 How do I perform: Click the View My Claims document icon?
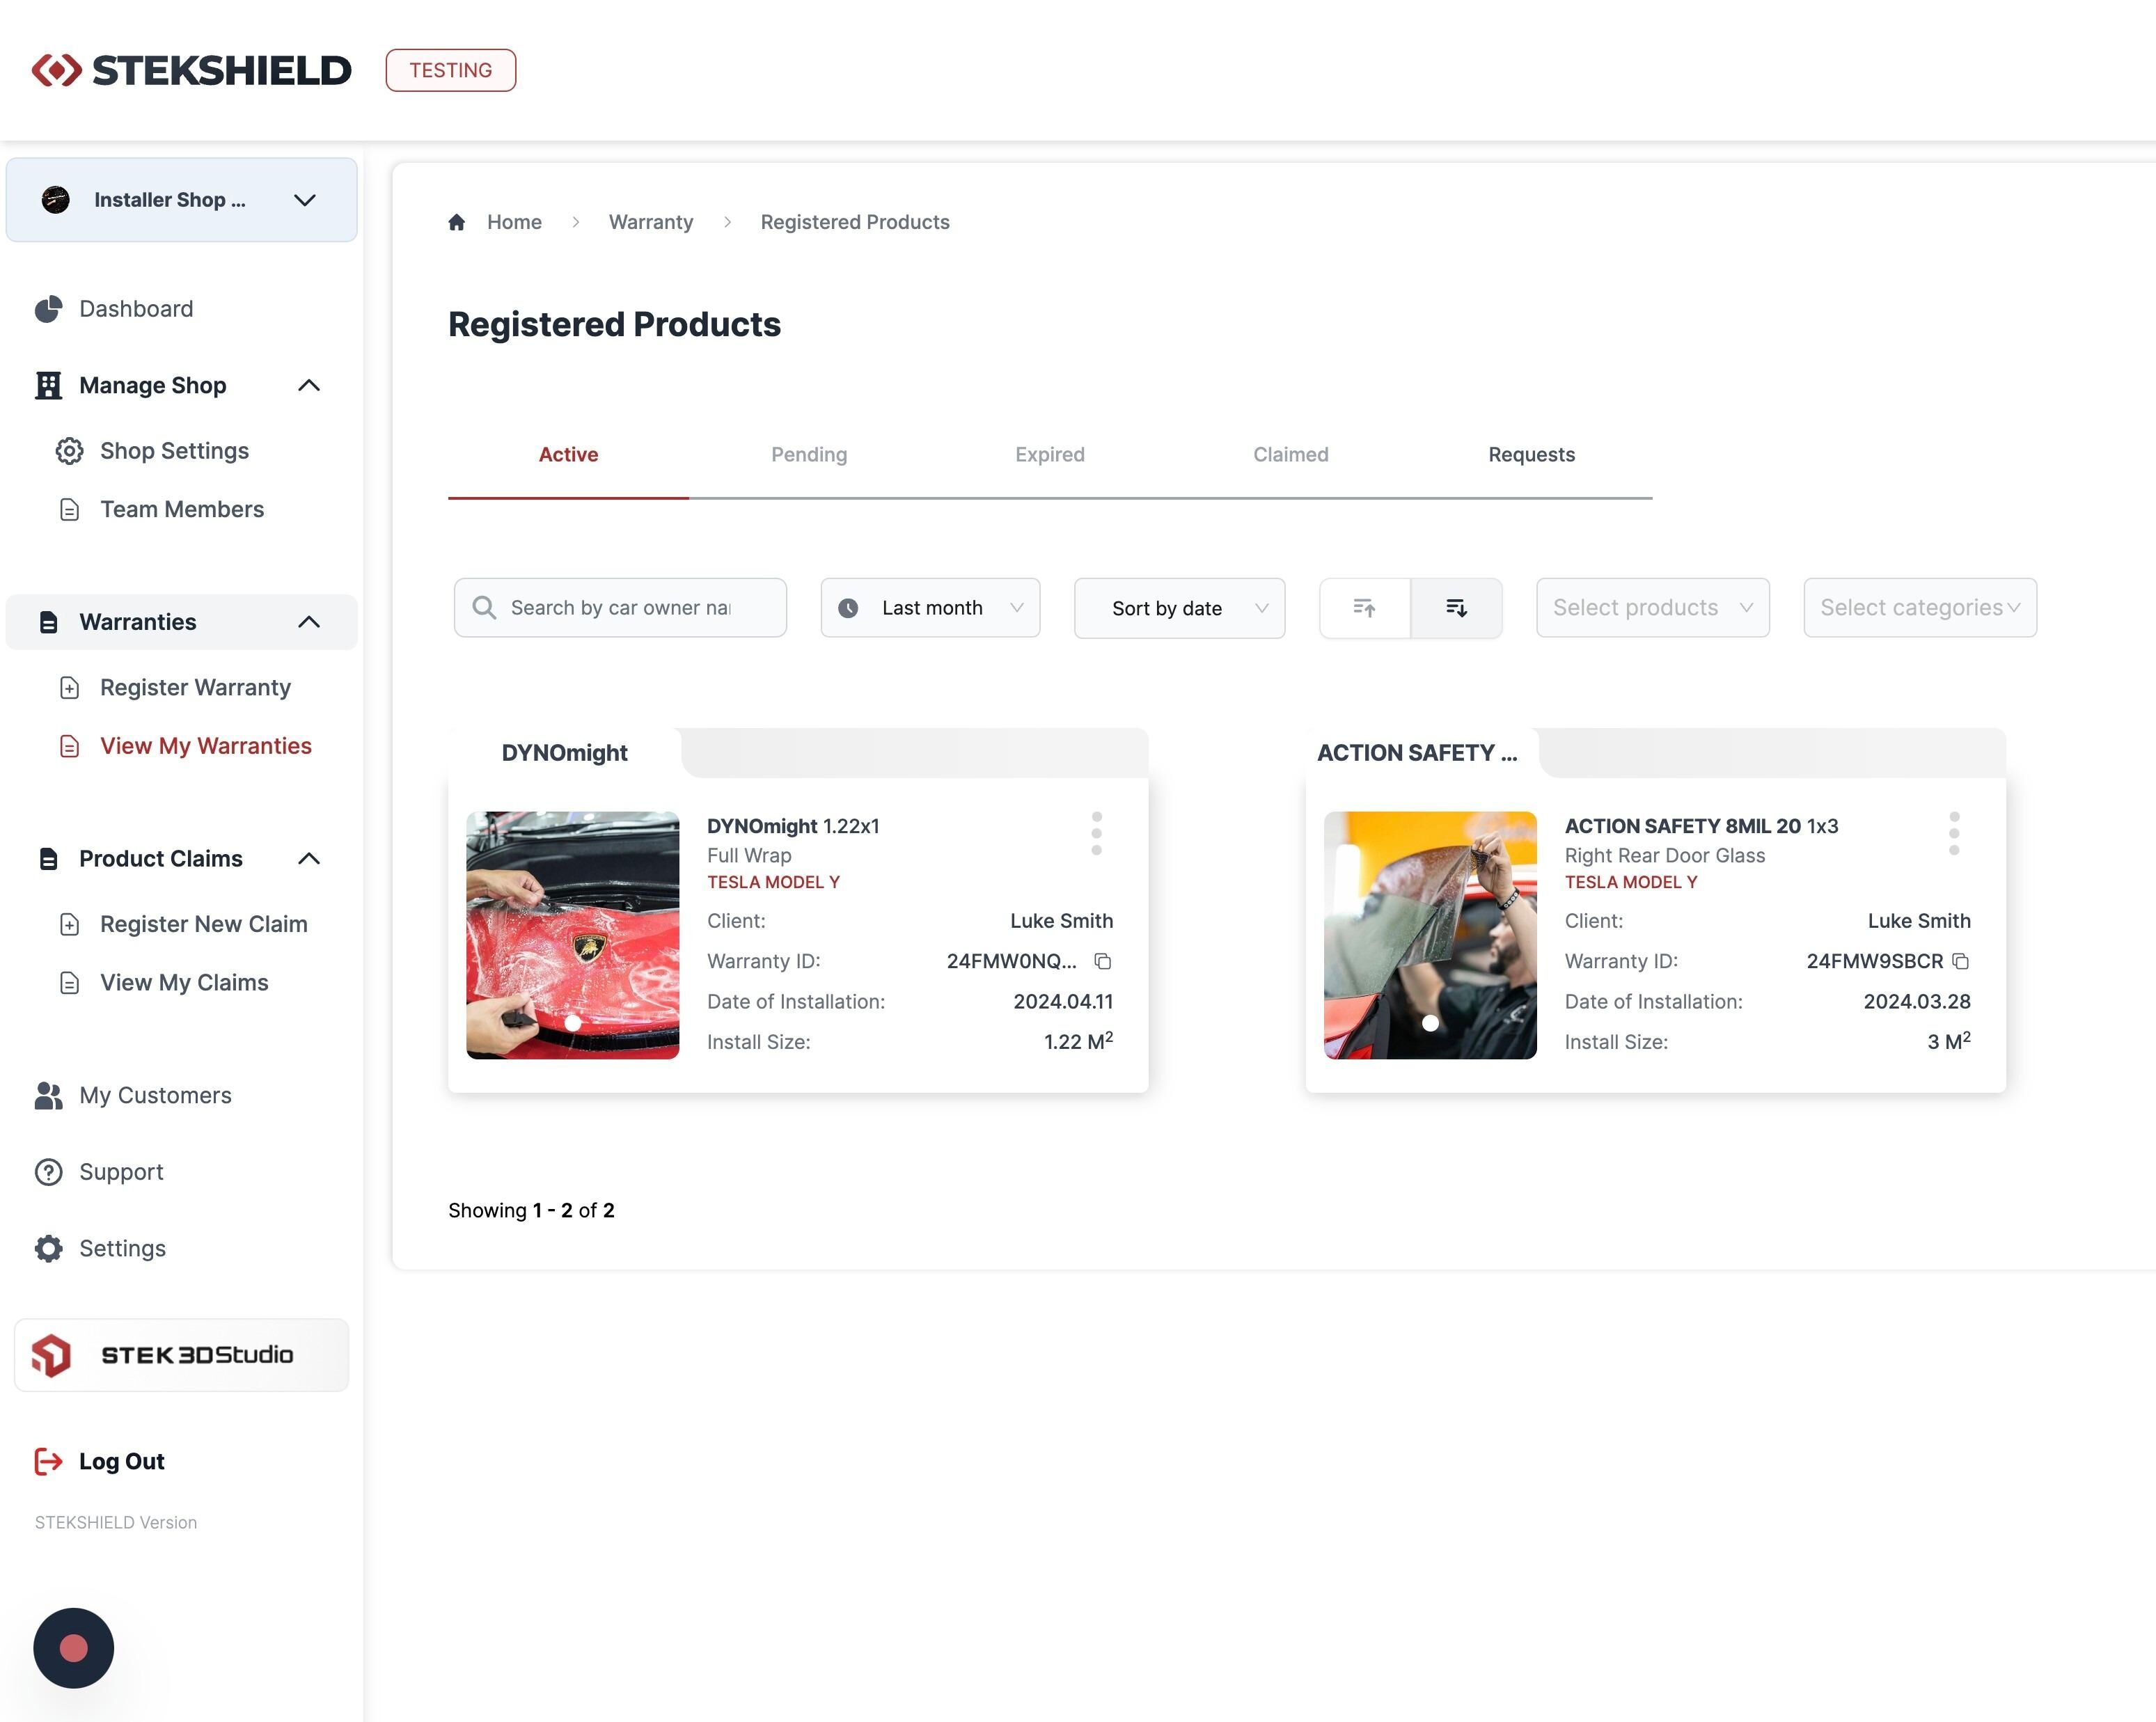69,983
